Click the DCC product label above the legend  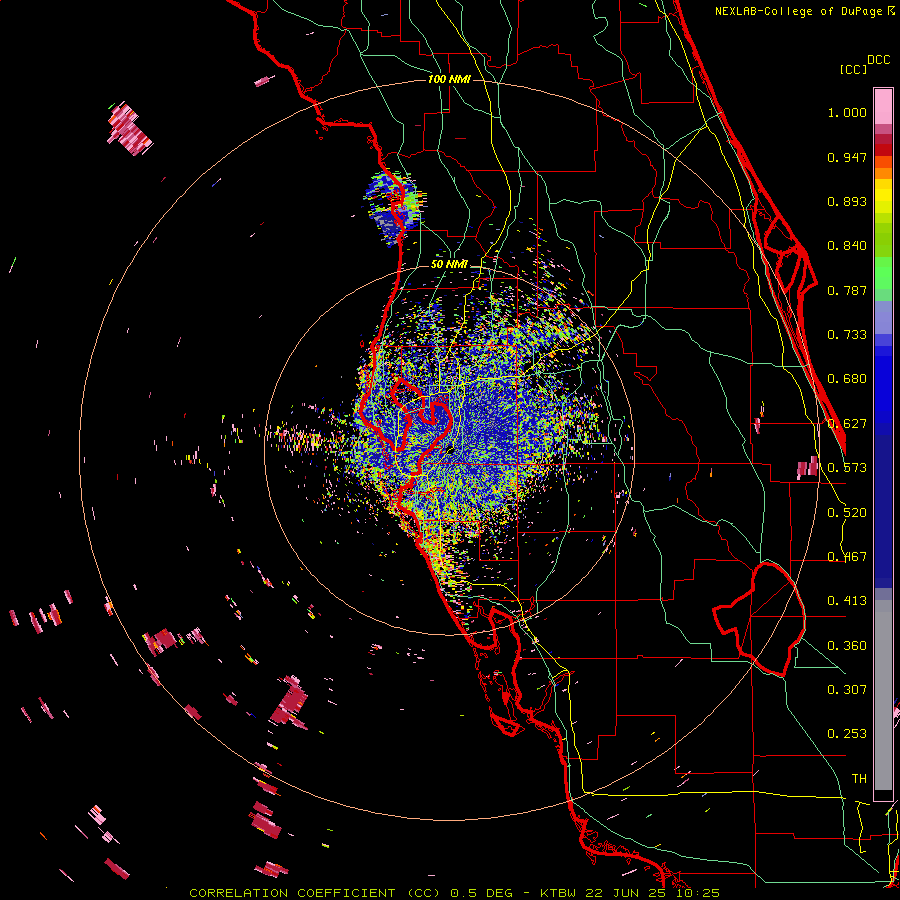coord(879,60)
